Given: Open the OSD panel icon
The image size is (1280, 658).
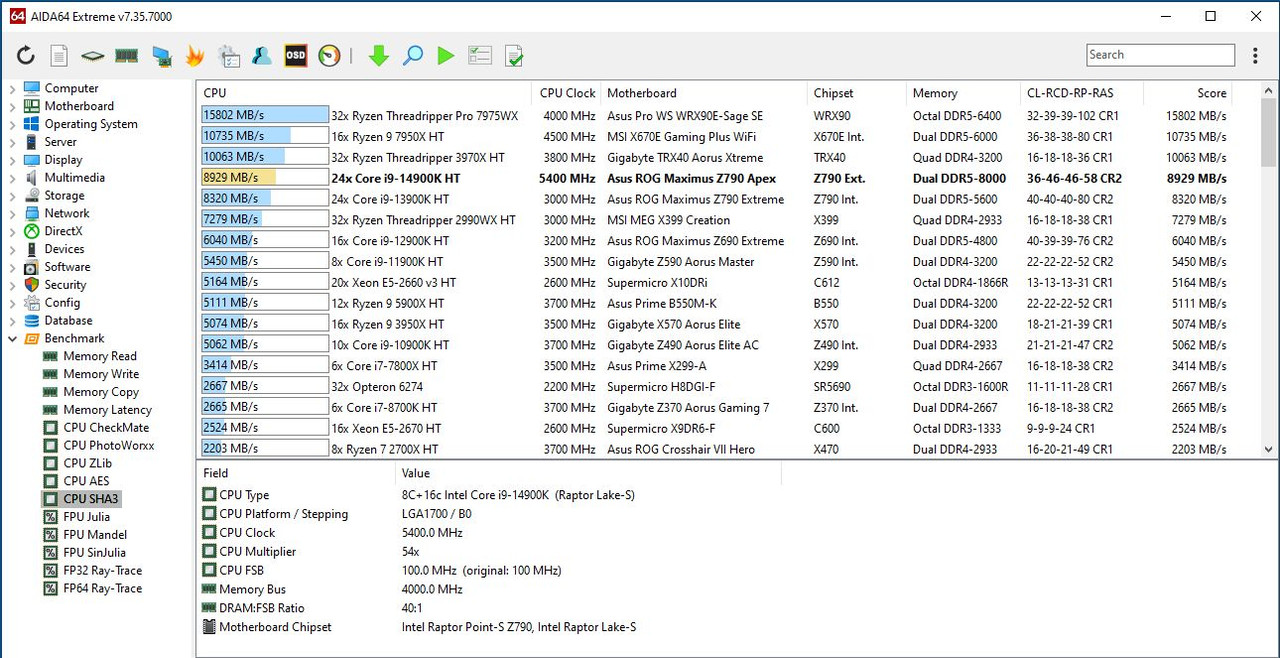Looking at the screenshot, I should (296, 56).
